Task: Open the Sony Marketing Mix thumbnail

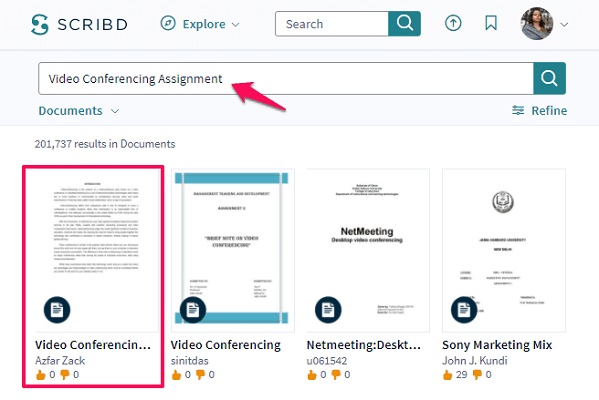Action: pos(504,250)
